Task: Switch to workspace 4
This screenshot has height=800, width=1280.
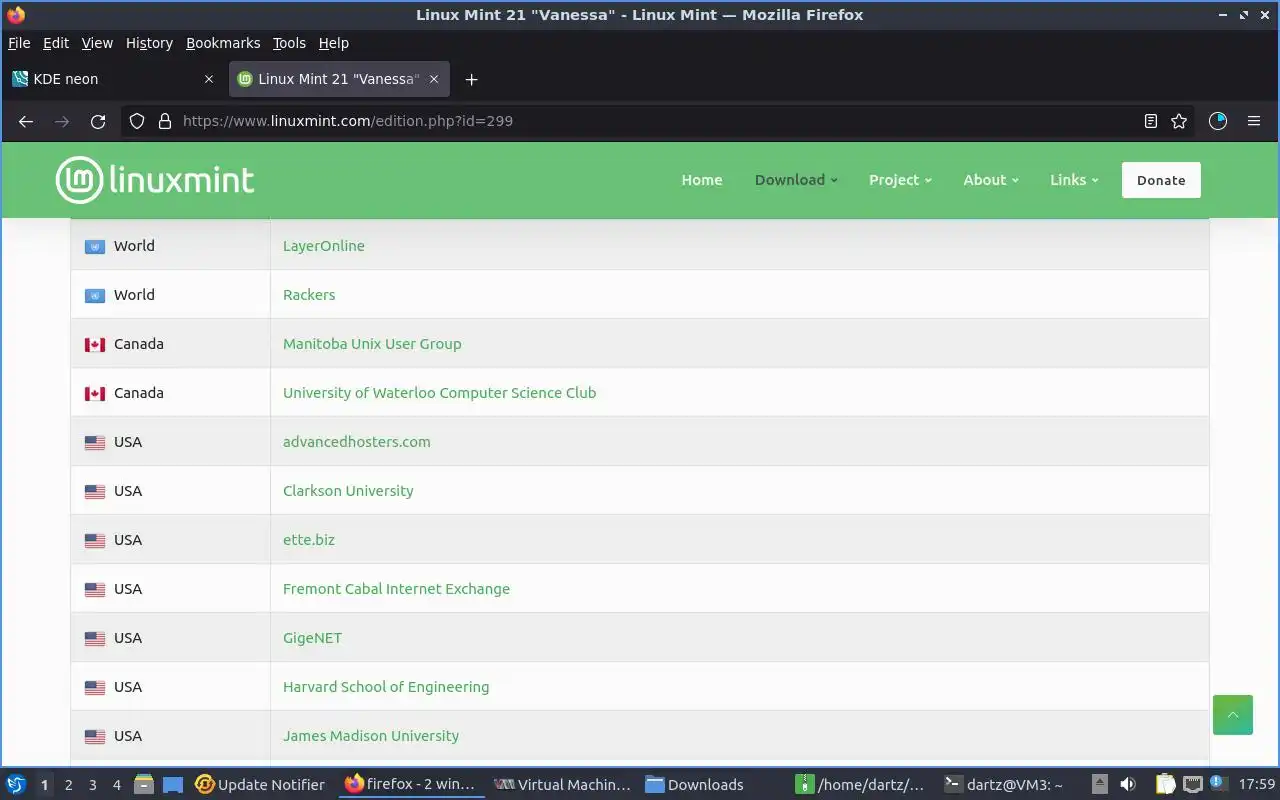Action: point(116,785)
